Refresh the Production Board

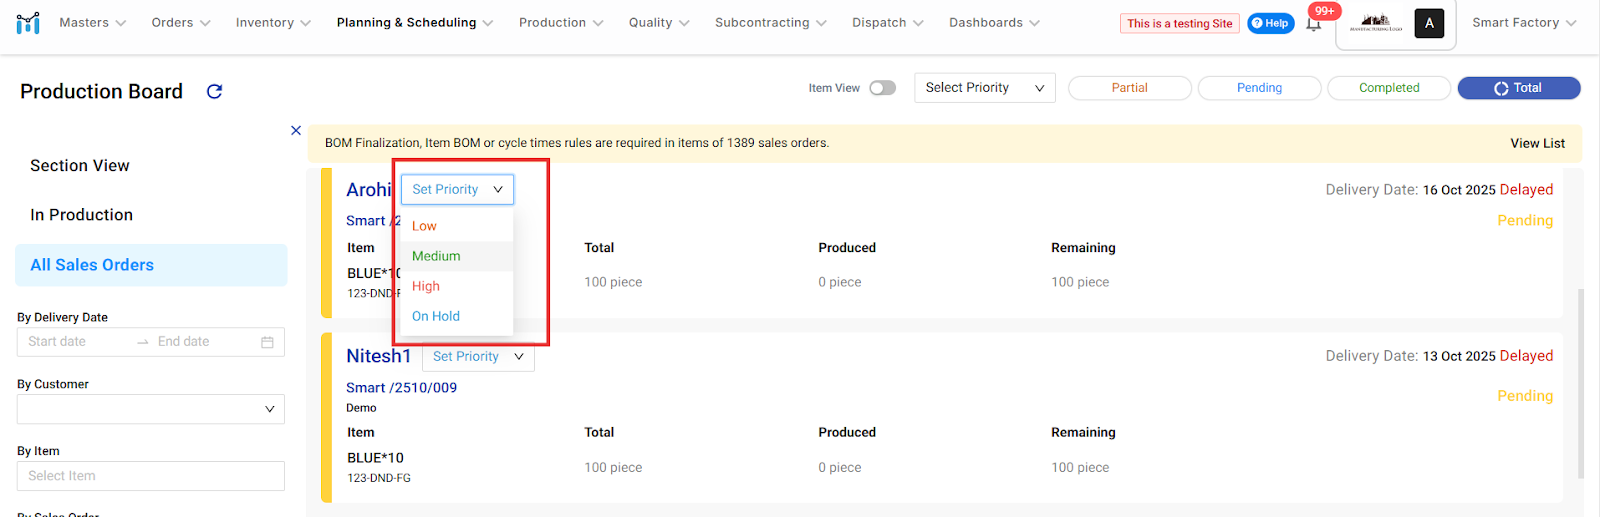point(214,92)
